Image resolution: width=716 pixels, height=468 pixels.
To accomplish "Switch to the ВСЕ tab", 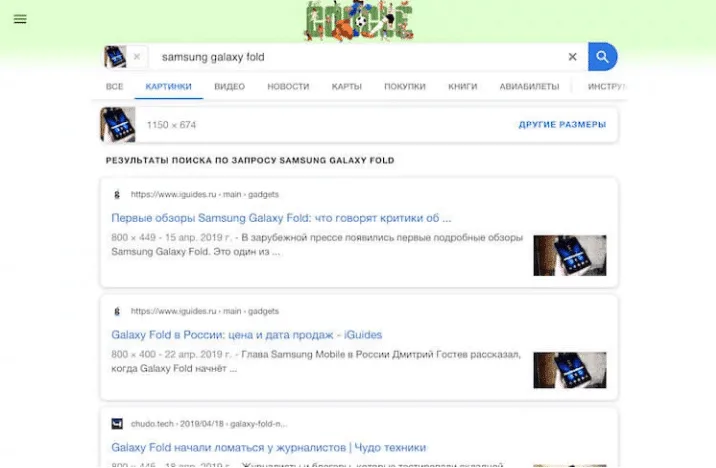I will 114,86.
